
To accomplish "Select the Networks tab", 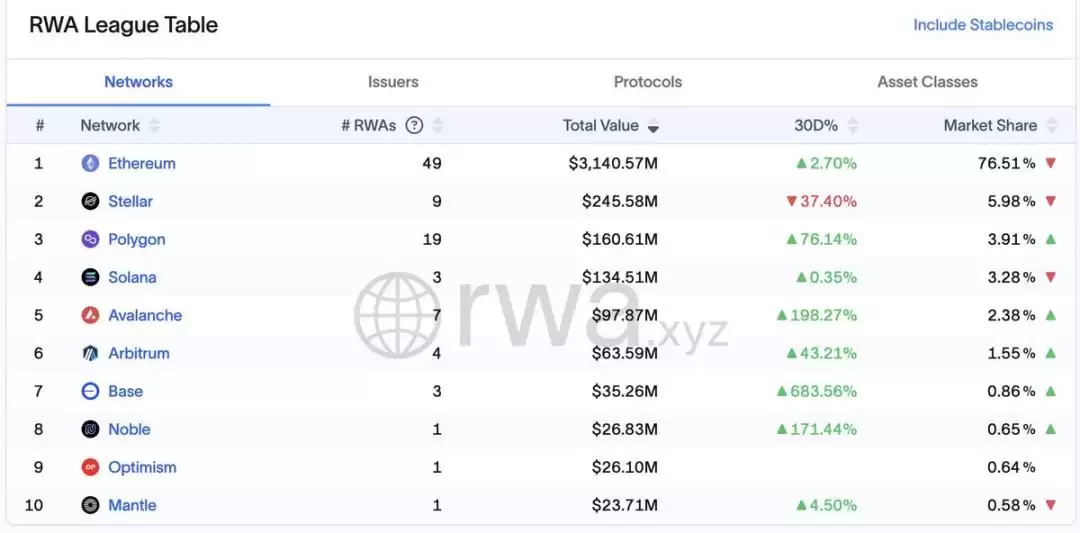I will 138,82.
